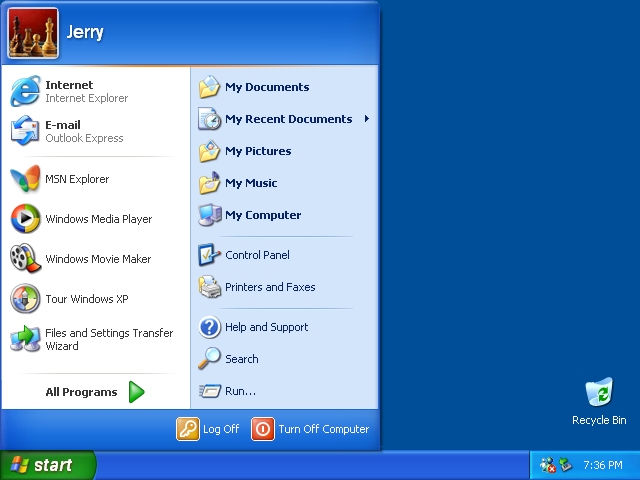Screen dimensions: 640x480
Task: Click the MSN Explorer text entry
Action: 77,179
